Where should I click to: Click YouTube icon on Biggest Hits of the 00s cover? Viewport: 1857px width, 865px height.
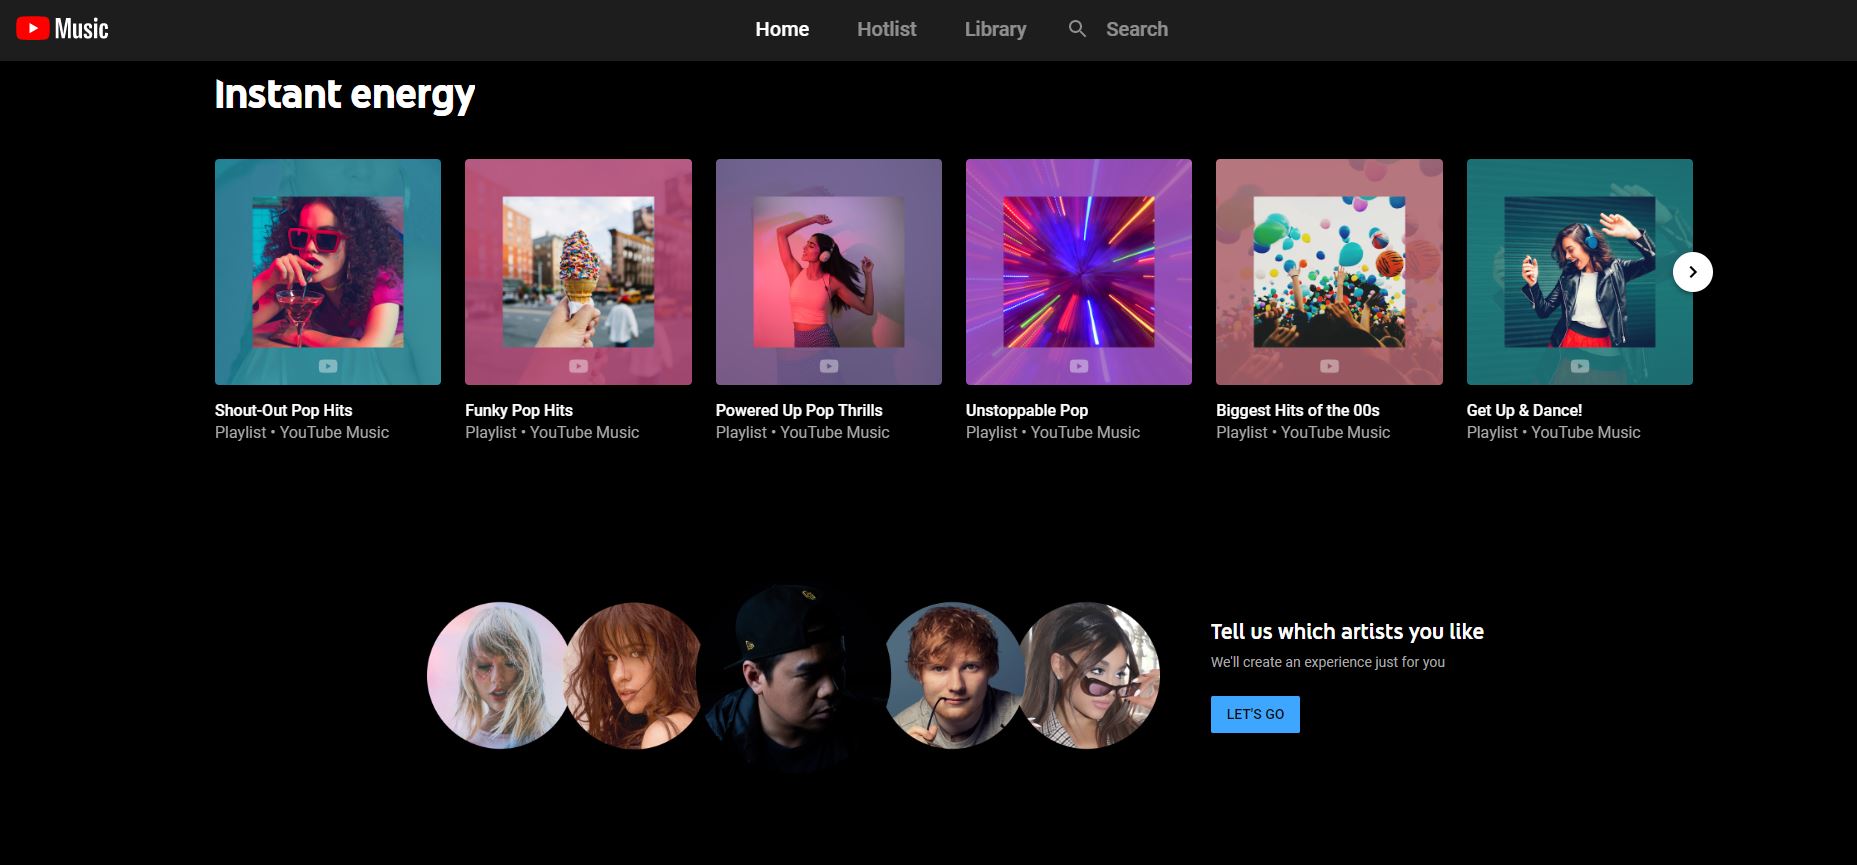pyautogui.click(x=1329, y=366)
